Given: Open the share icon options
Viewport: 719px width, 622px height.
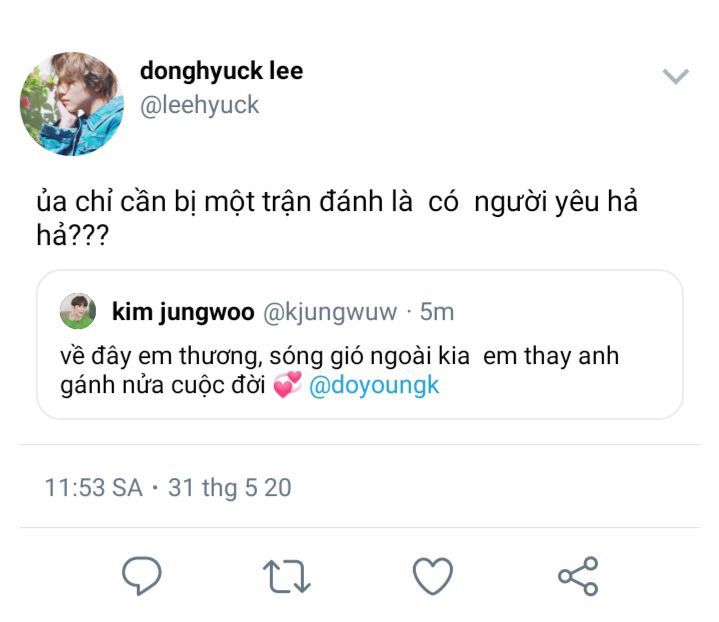Looking at the screenshot, I should click(x=578, y=576).
